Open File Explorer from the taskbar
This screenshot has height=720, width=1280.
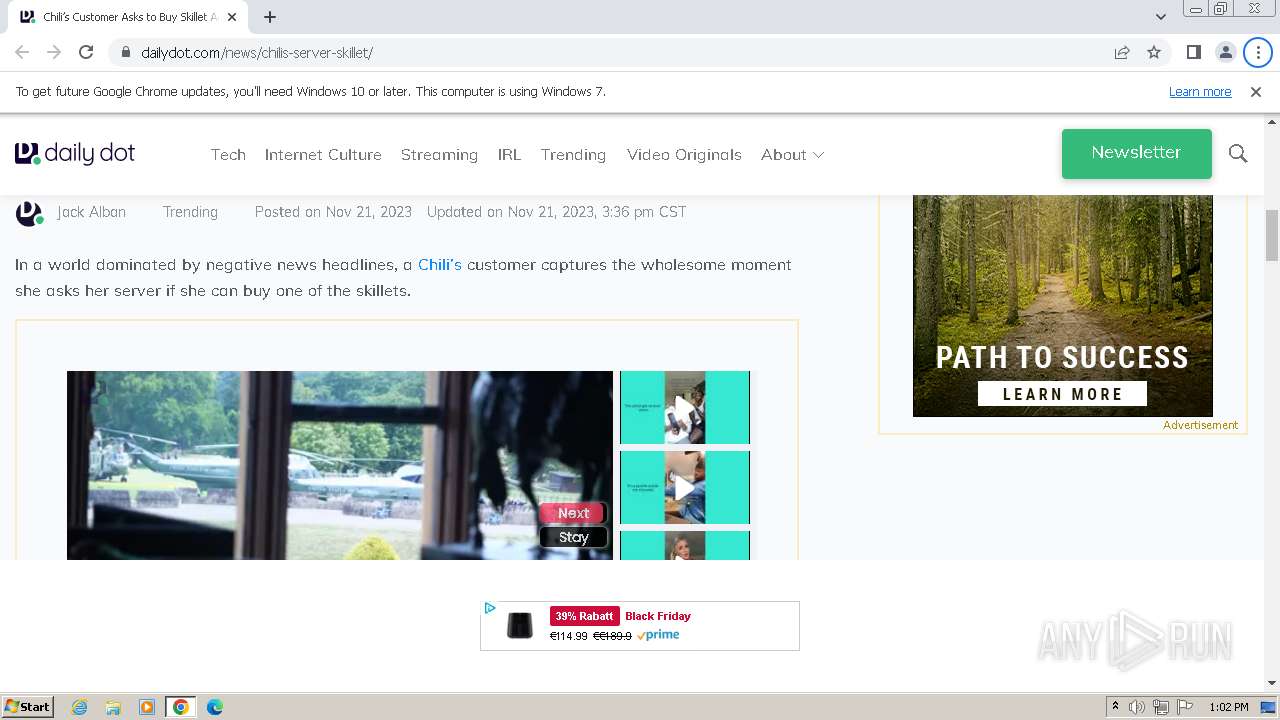[x=113, y=707]
